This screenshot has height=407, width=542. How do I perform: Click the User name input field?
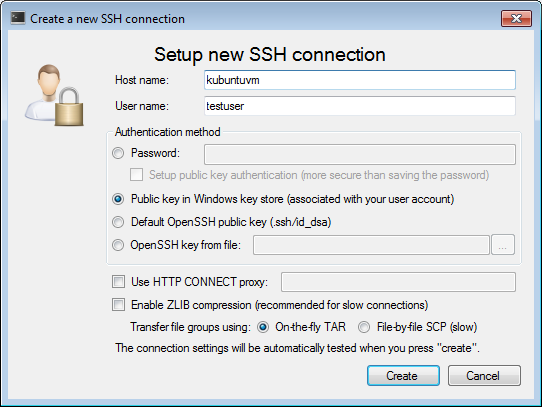tap(360, 106)
